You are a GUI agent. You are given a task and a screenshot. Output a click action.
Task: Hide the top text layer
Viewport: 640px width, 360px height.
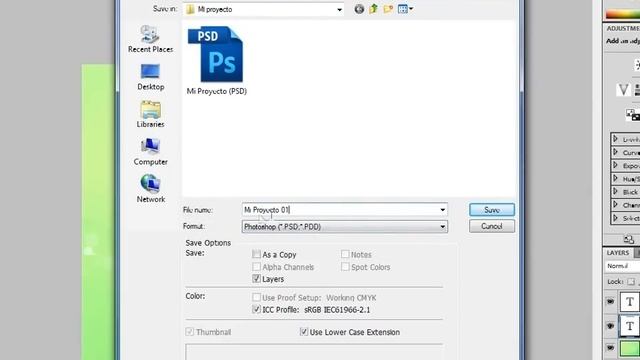(x=610, y=302)
